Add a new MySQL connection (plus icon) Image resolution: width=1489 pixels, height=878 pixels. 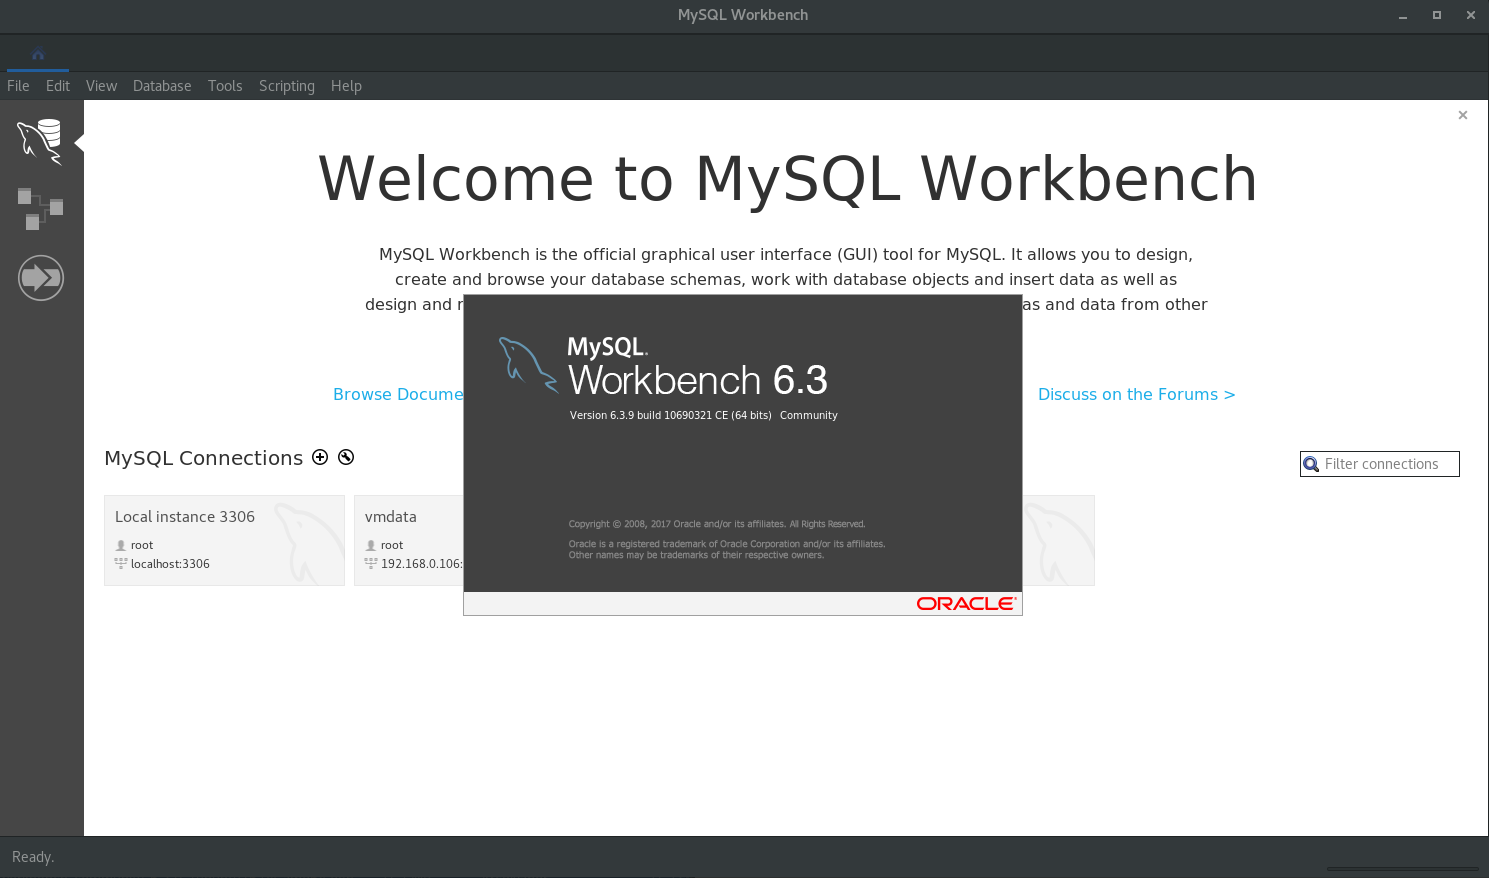[x=320, y=457]
